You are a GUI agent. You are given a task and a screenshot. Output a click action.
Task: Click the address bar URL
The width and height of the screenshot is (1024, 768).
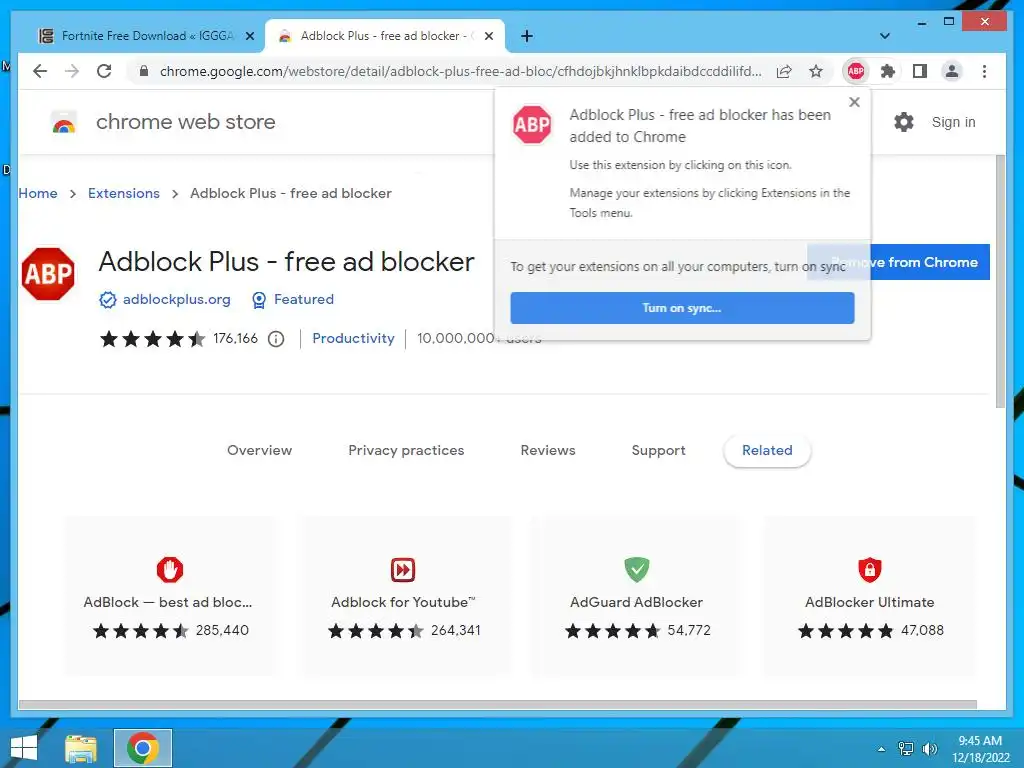(460, 71)
